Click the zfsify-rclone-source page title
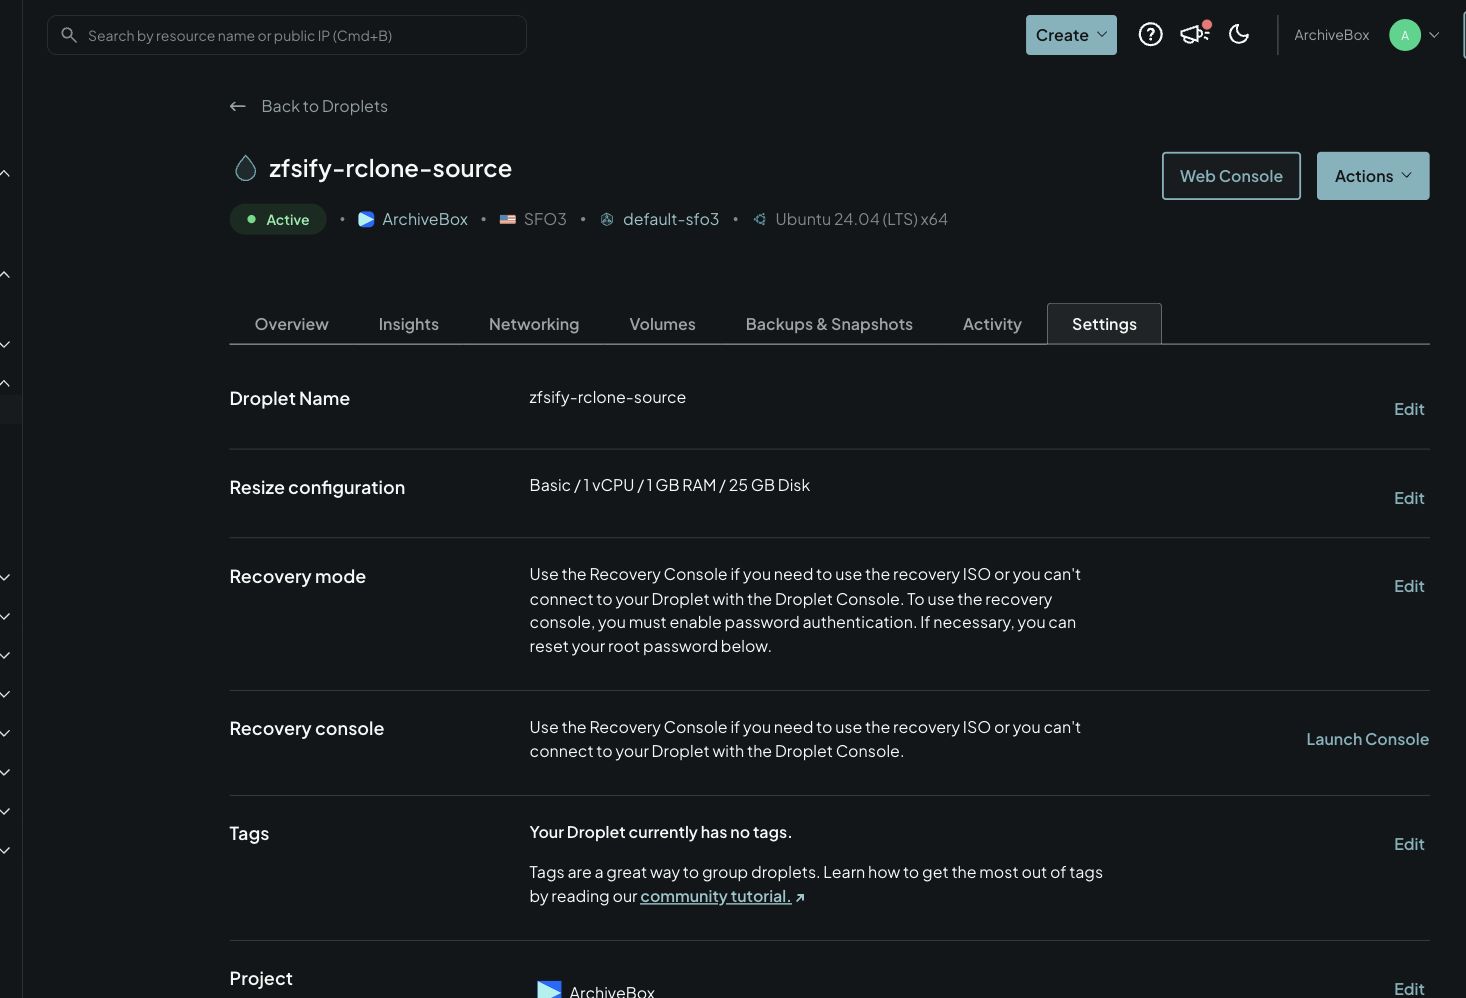 [390, 168]
